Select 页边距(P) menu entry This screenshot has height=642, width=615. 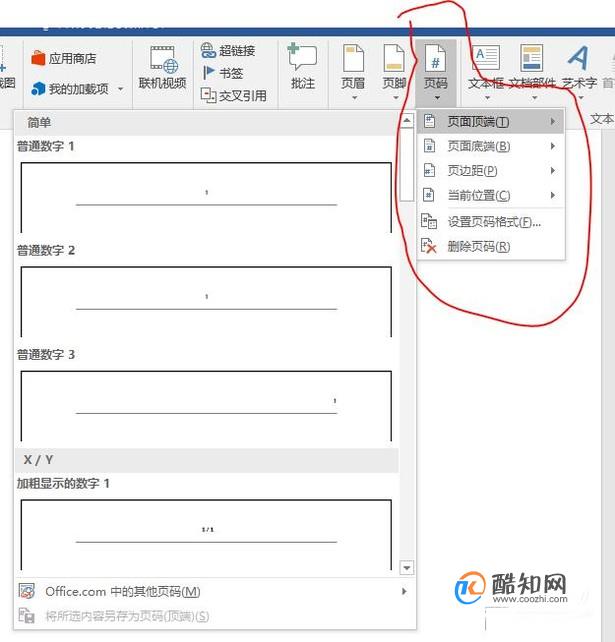[491, 170]
